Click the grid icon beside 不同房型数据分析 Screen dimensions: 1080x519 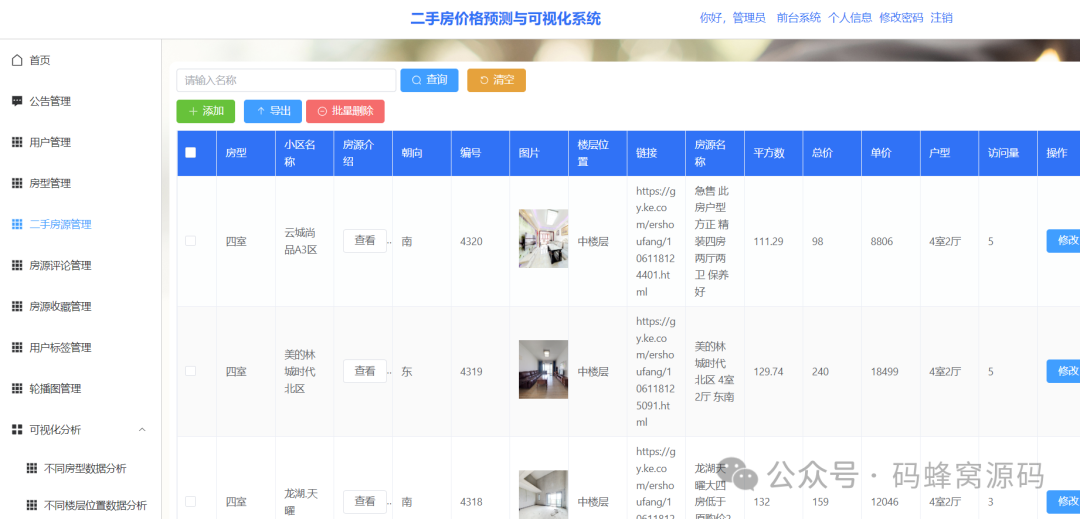click(32, 469)
